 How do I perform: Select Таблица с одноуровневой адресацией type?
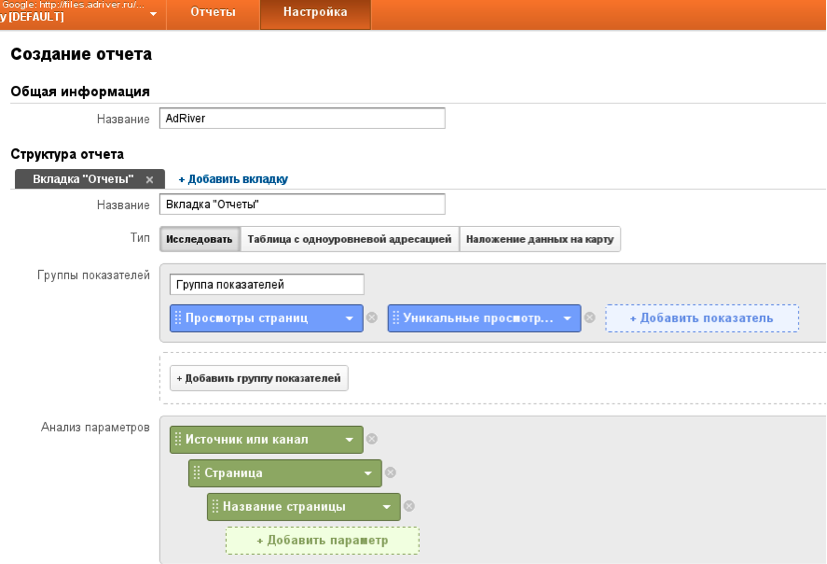(350, 239)
